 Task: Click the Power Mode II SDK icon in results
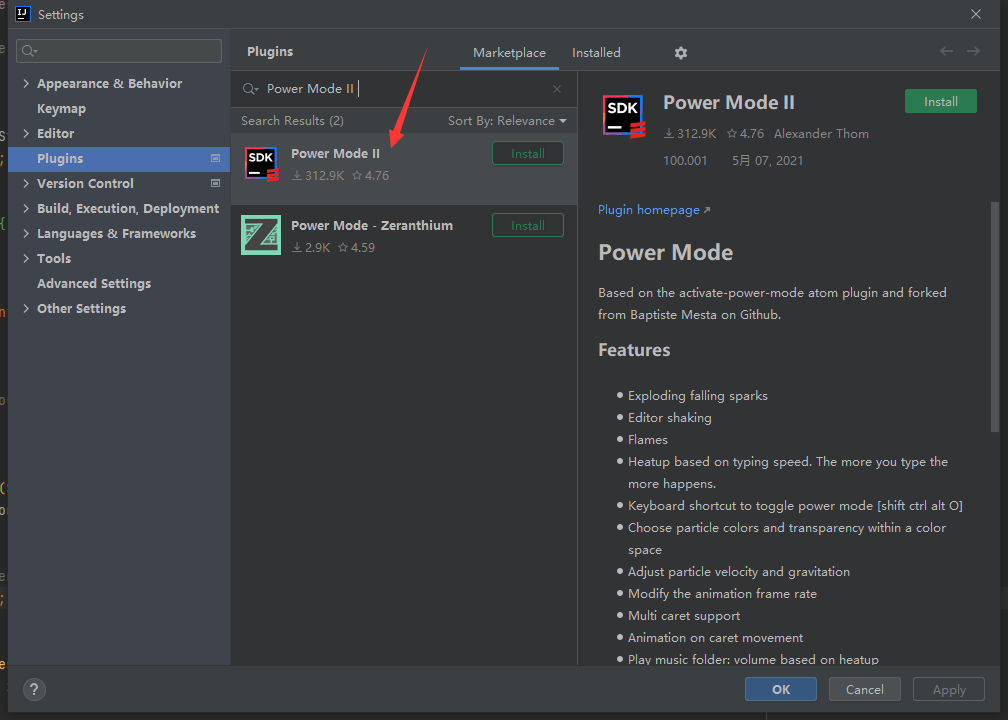tap(262, 163)
